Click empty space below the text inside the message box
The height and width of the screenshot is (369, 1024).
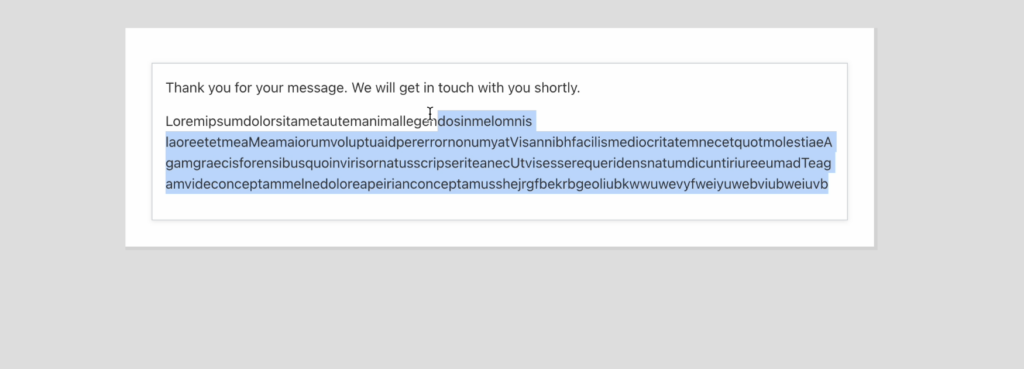[499, 206]
